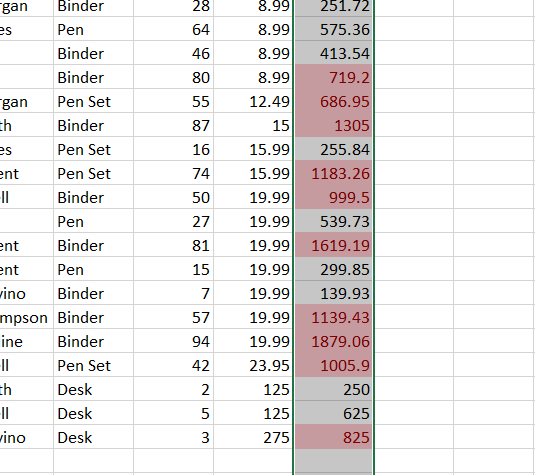
Task: Select the Pen Set cell priced 12.49
Action: 93,101
